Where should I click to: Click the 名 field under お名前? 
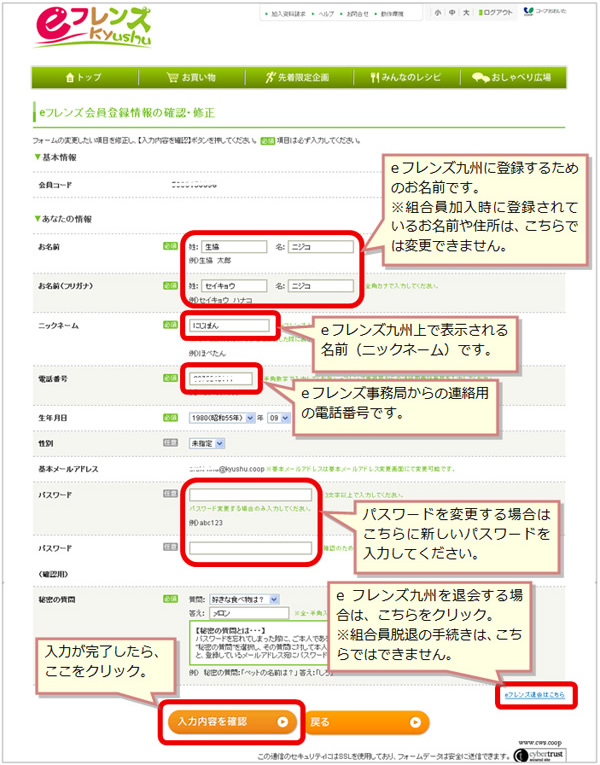click(x=320, y=247)
